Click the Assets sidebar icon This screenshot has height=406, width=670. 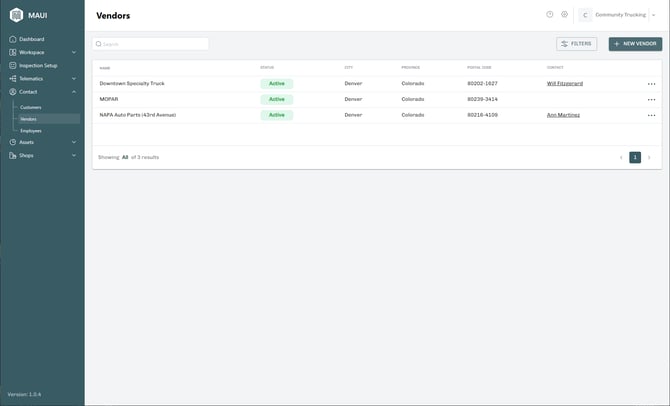pos(13,142)
